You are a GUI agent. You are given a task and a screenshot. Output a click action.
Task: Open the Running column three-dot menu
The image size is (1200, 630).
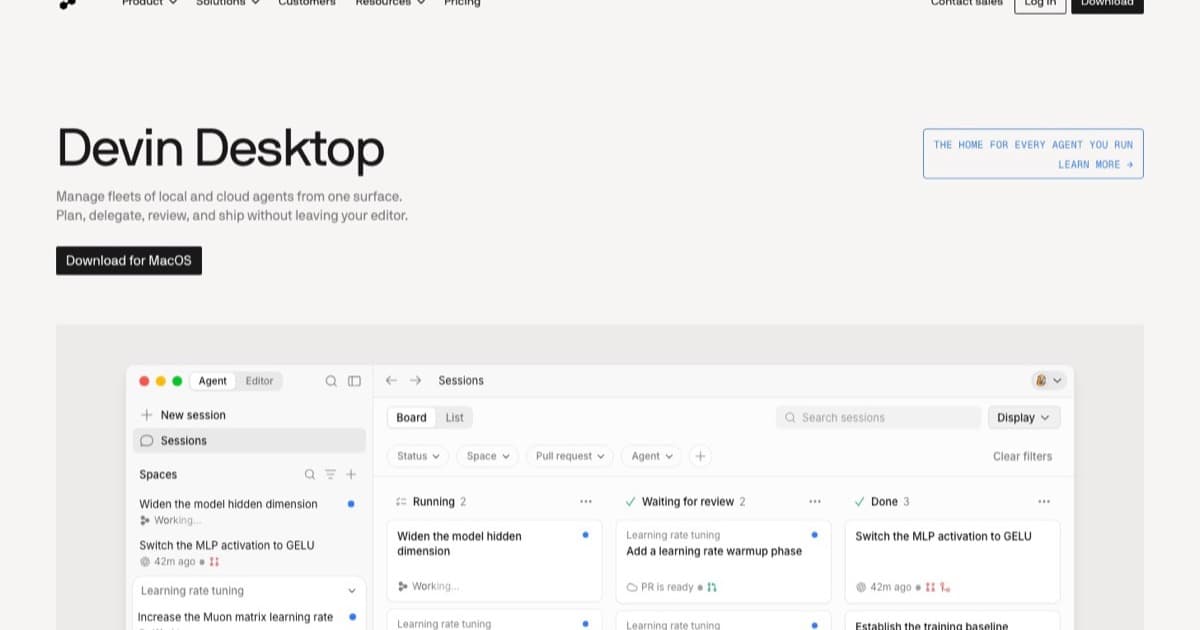pyautogui.click(x=586, y=502)
